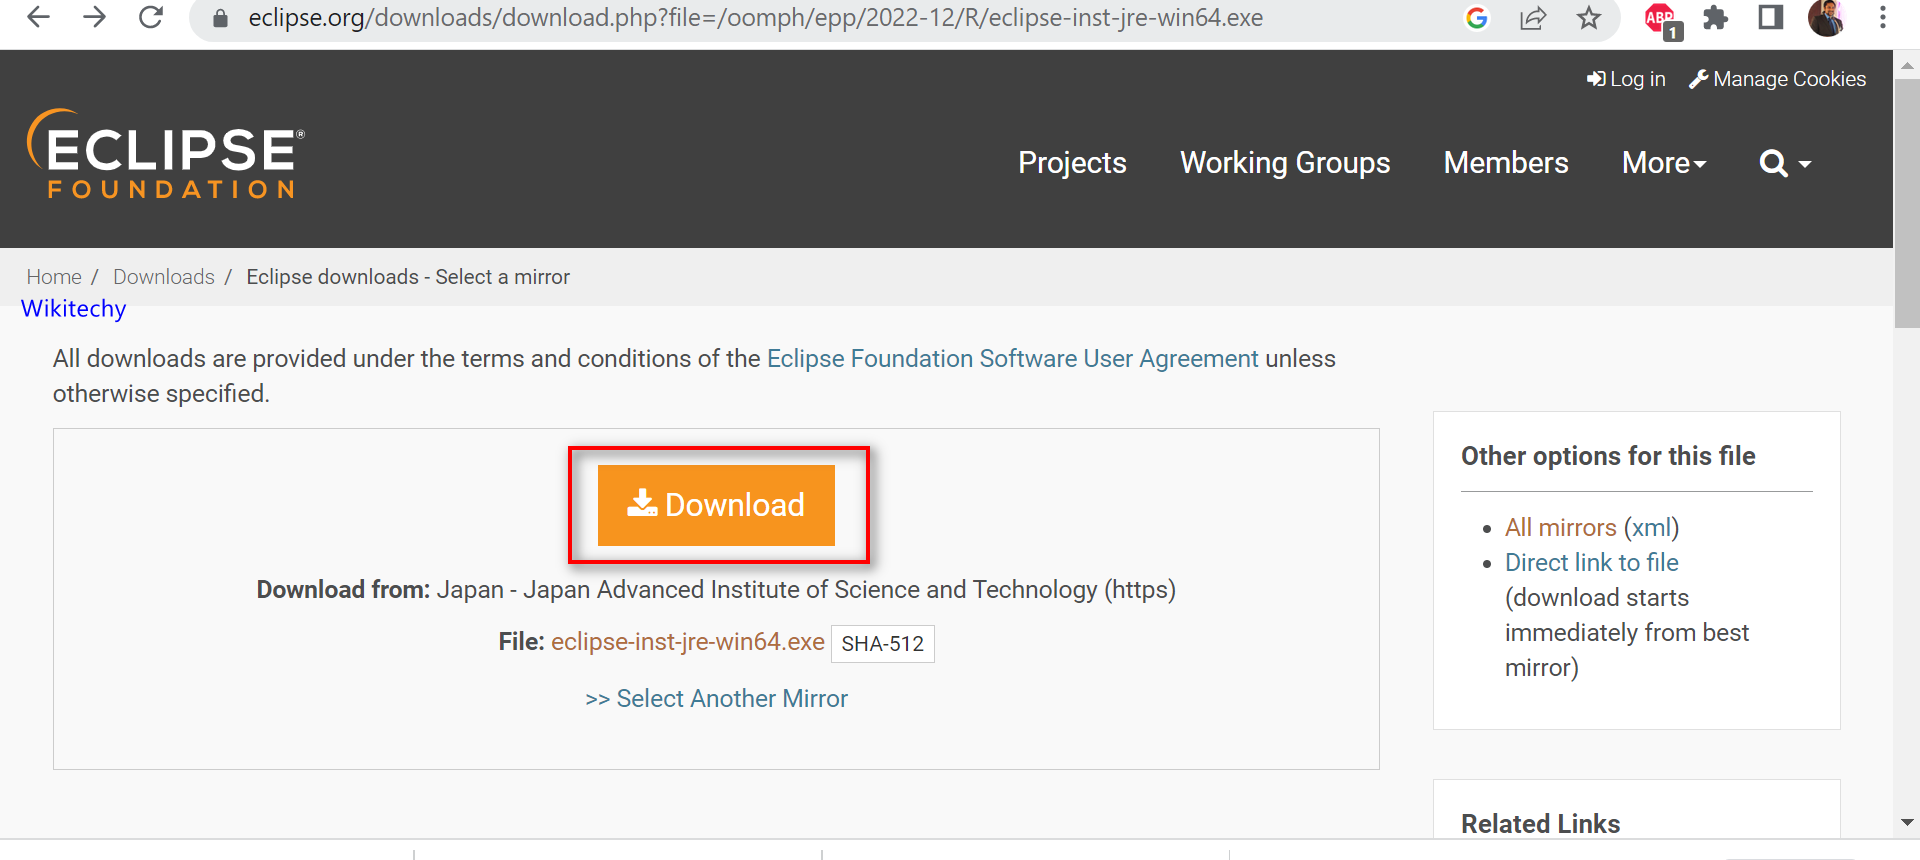Image resolution: width=1920 pixels, height=860 pixels.
Task: Toggle the browser side panel icon
Action: coord(1770,18)
